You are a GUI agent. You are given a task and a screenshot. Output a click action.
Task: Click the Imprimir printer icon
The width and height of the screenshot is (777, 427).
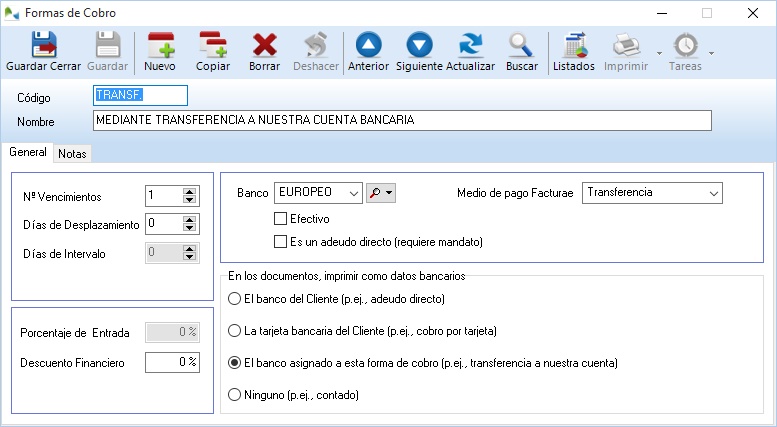[x=626, y=46]
